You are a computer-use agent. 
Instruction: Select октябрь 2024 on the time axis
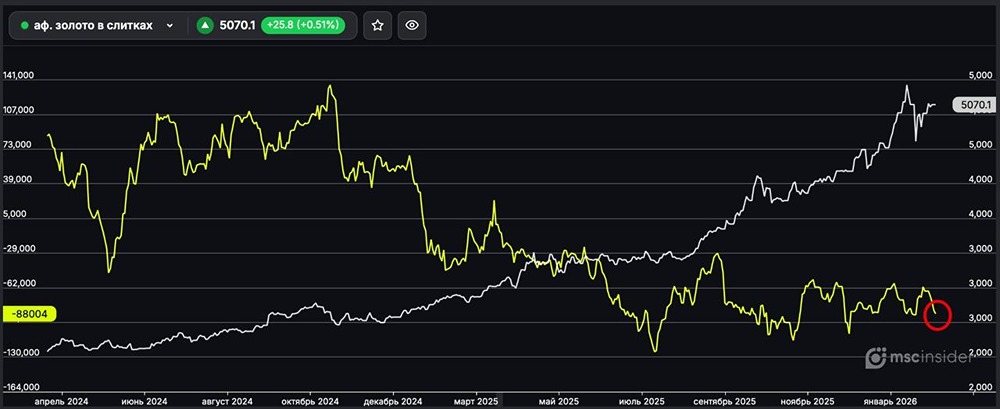coord(310,402)
